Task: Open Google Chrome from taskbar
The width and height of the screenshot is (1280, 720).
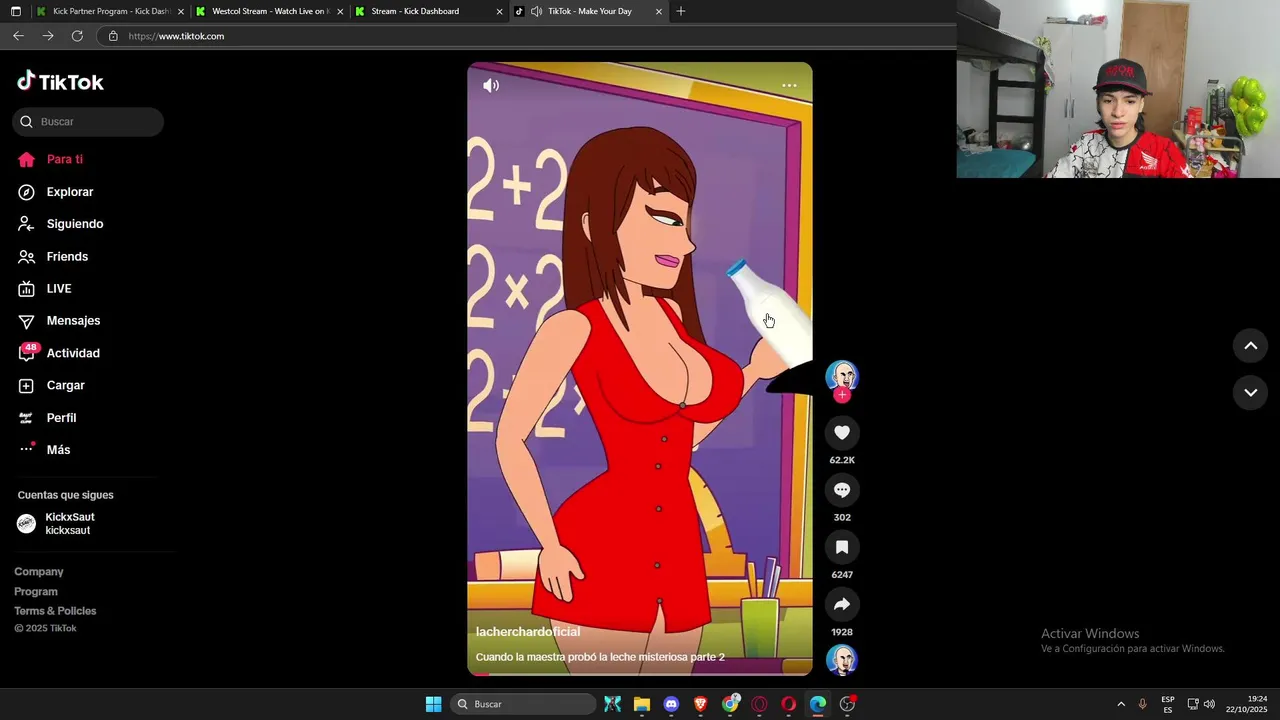Action: [730, 705]
